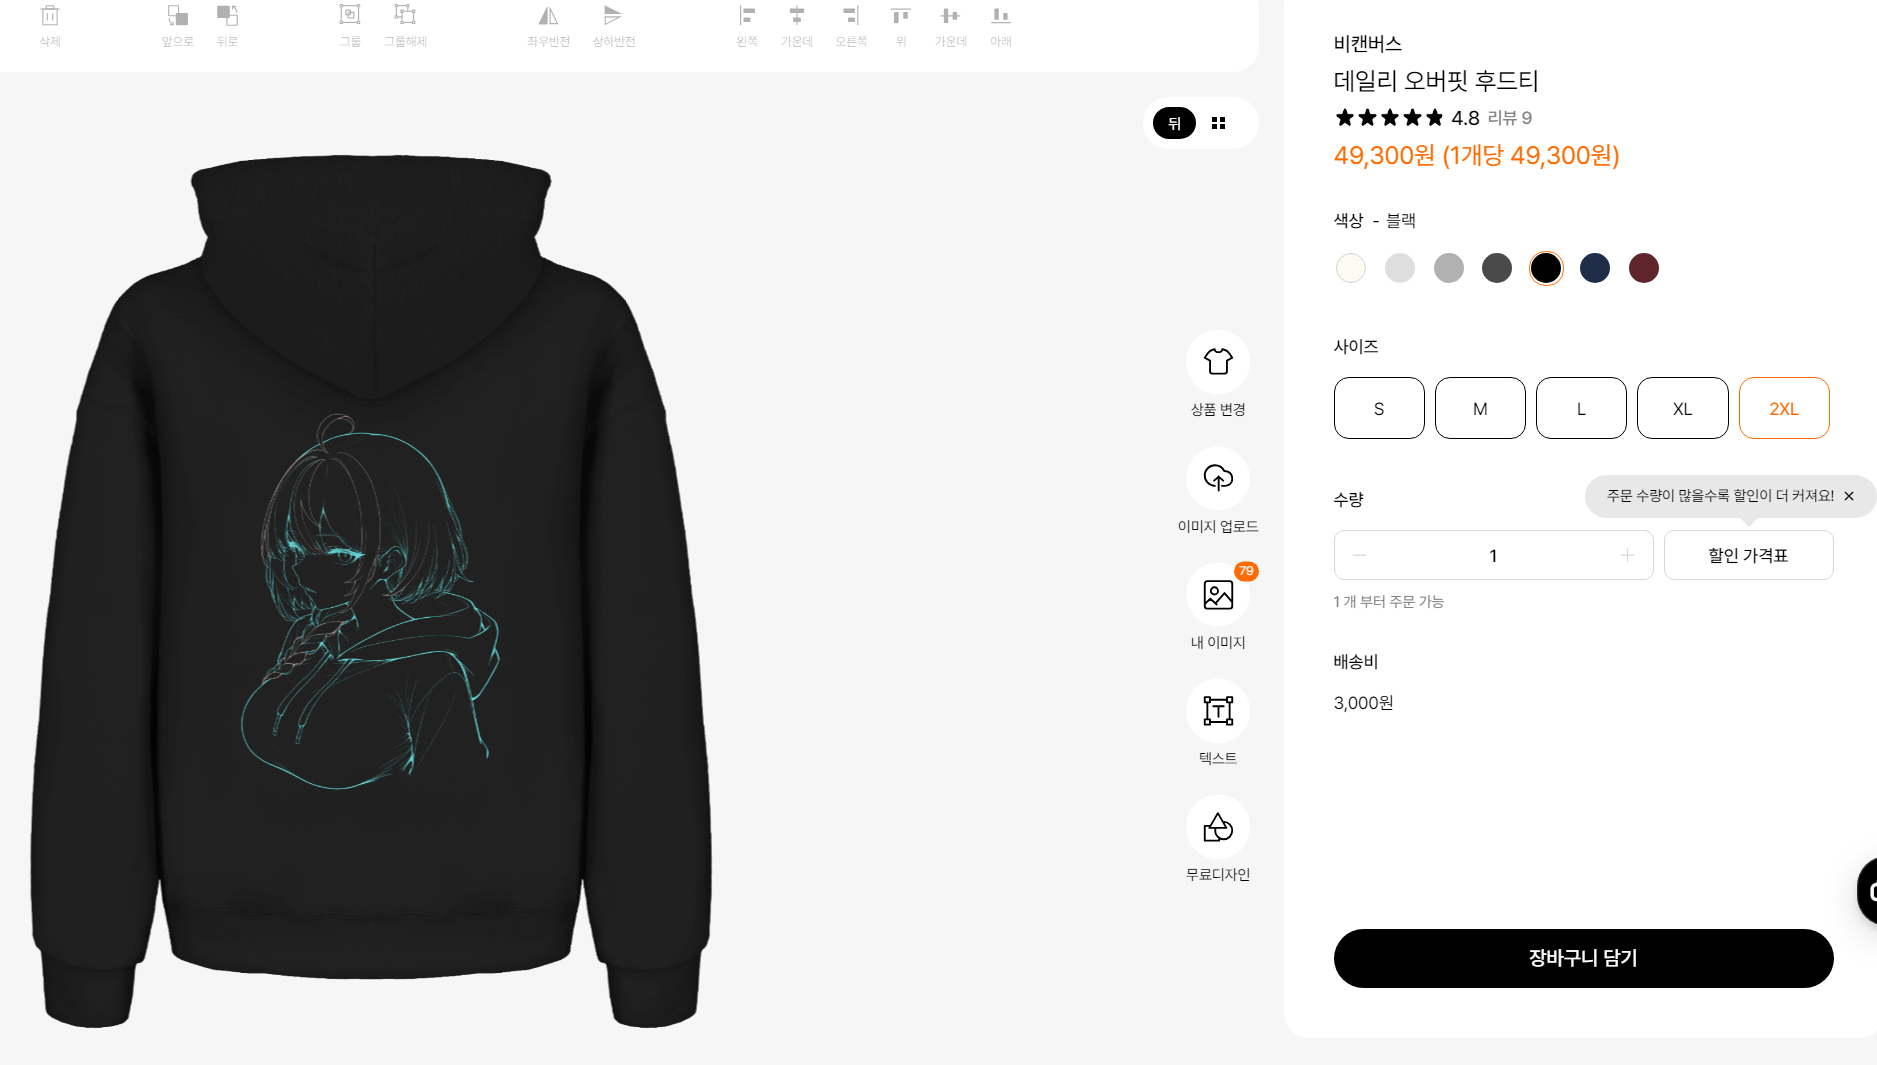Click the 49,300원 price text

pyautogui.click(x=1476, y=155)
